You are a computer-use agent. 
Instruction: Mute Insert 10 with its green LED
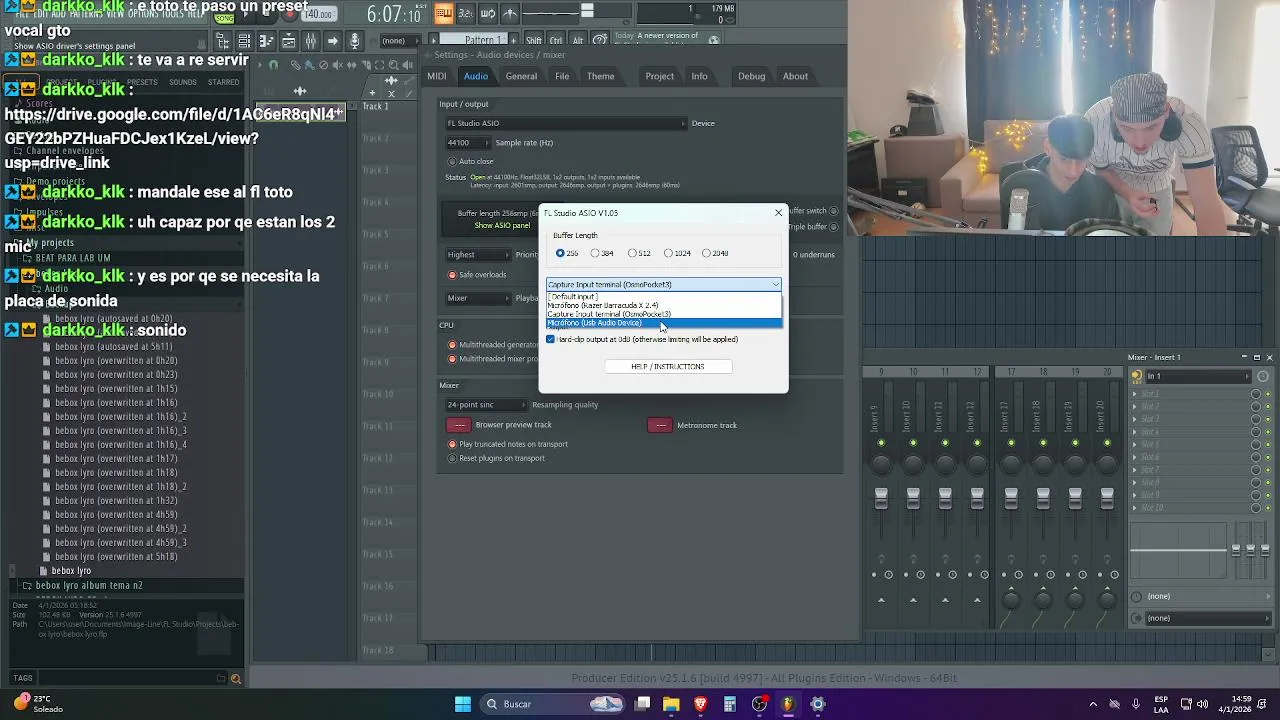tap(913, 443)
